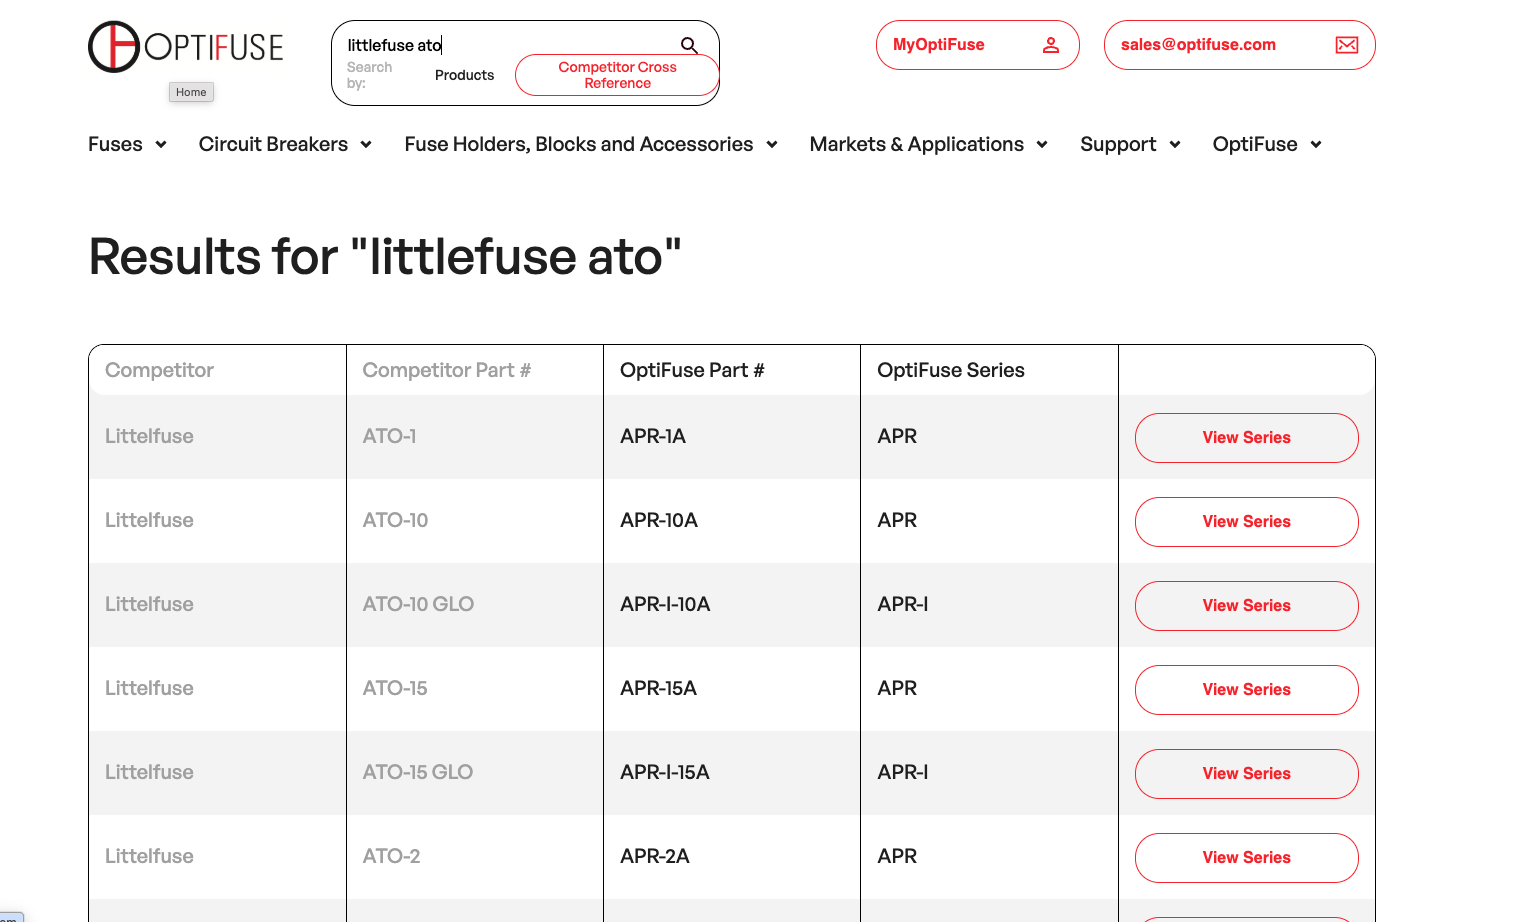Select Competitor Cross Reference search option
The image size is (1516, 922).
[617, 75]
